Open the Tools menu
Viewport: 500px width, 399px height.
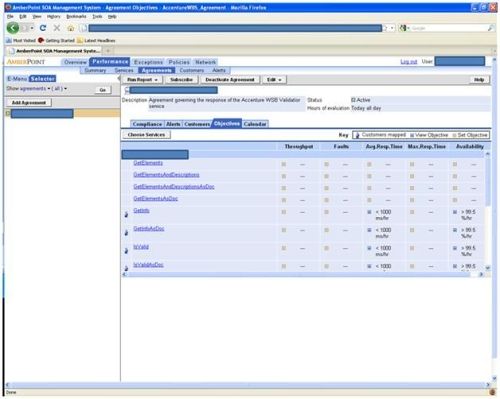[x=97, y=16]
